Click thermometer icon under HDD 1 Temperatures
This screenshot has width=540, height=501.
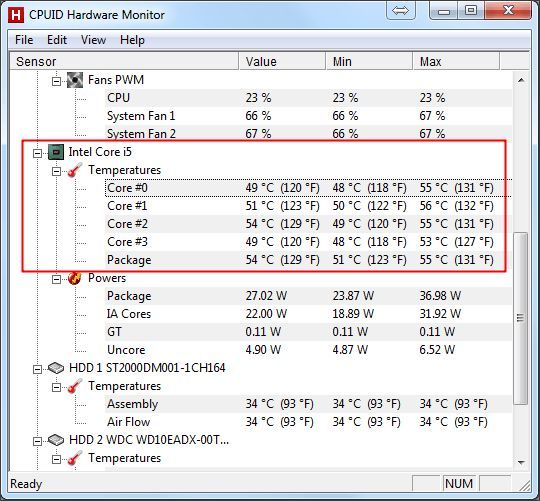tap(75, 386)
